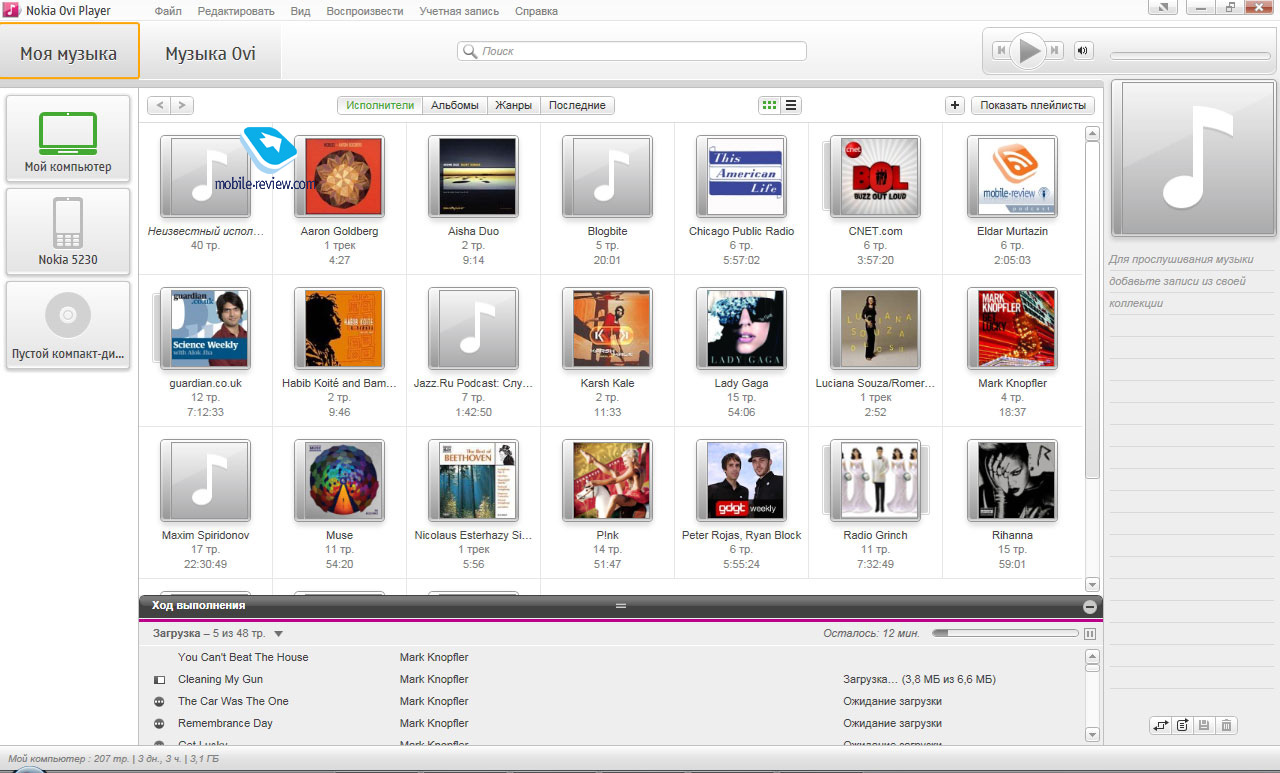This screenshot has height=773, width=1280.
Task: Open the Blogbite artist thumbnail
Action: [x=608, y=177]
